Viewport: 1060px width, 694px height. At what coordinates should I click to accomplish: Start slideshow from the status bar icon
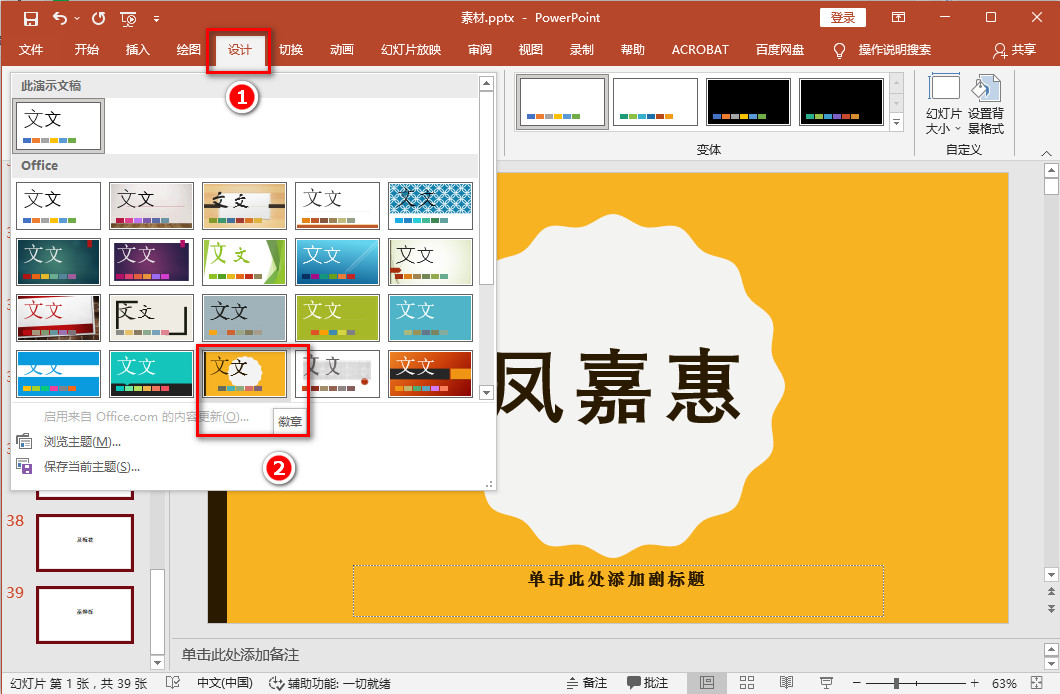825,682
